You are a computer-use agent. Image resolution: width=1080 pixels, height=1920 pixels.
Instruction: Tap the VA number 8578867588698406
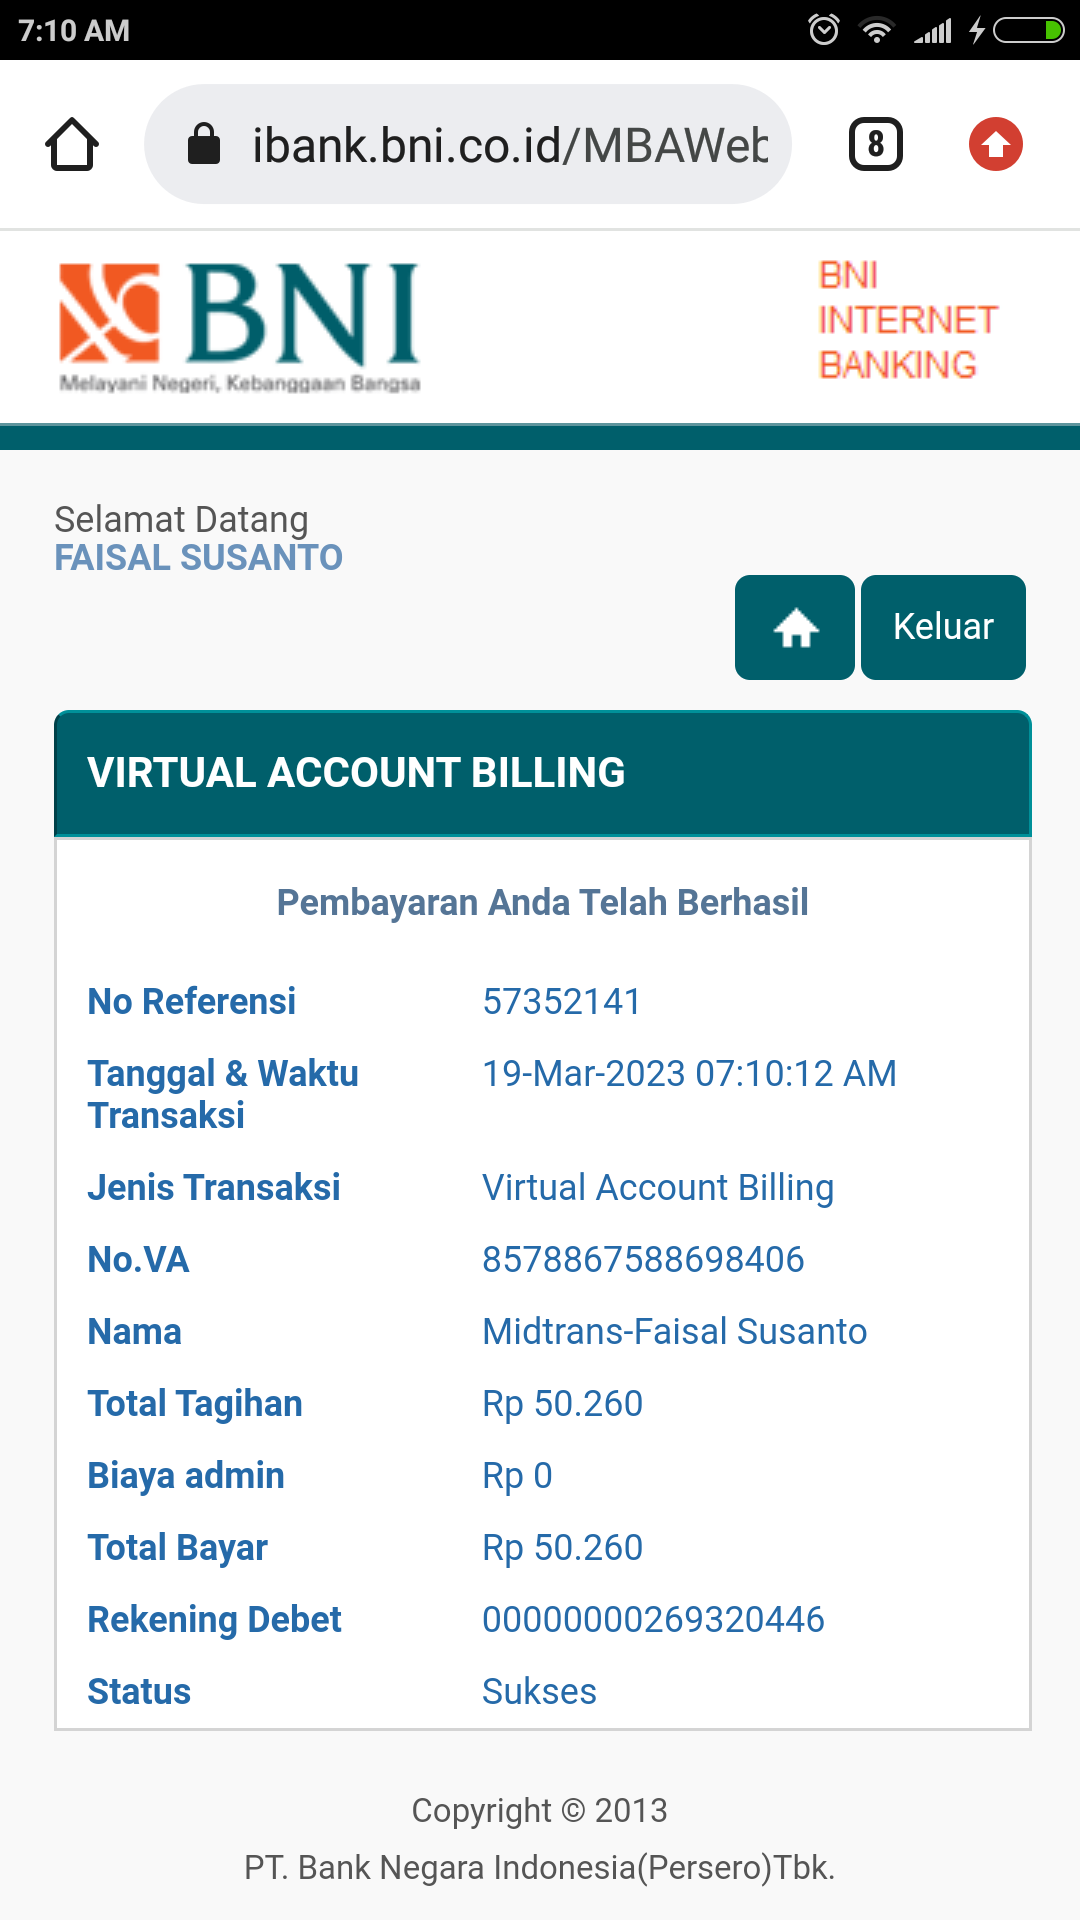(643, 1260)
